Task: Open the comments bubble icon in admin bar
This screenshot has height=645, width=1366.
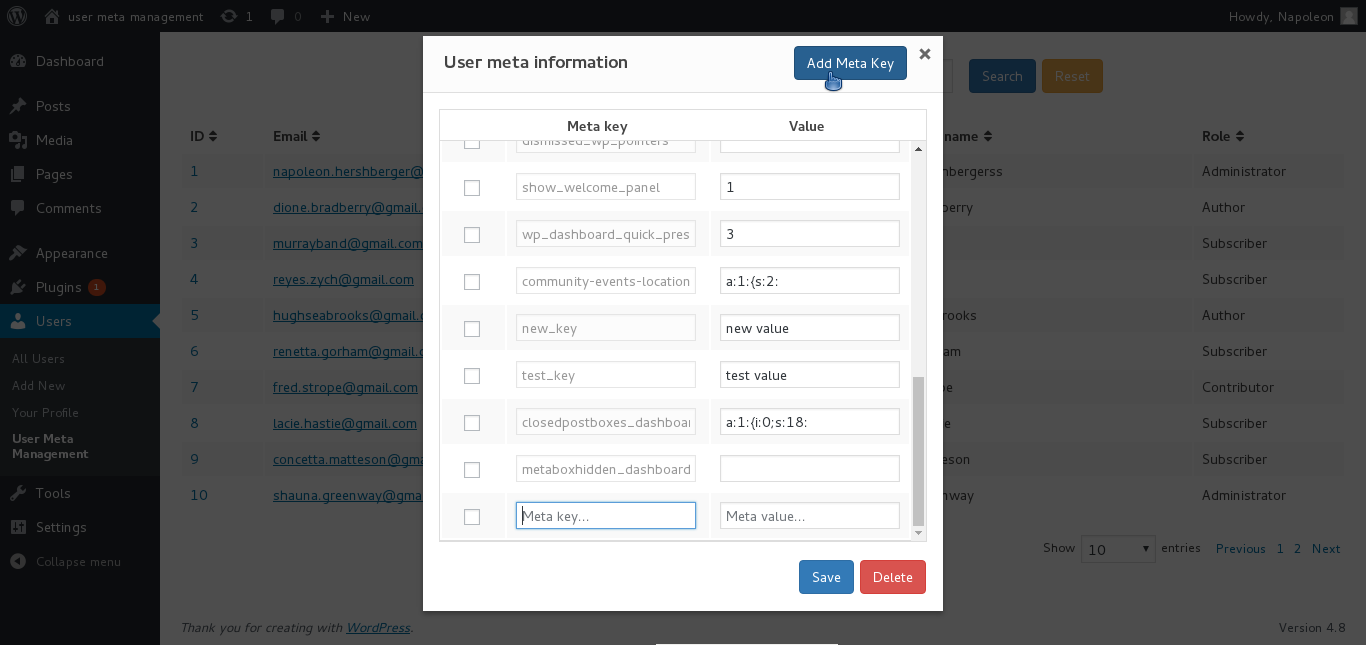Action: tap(277, 16)
